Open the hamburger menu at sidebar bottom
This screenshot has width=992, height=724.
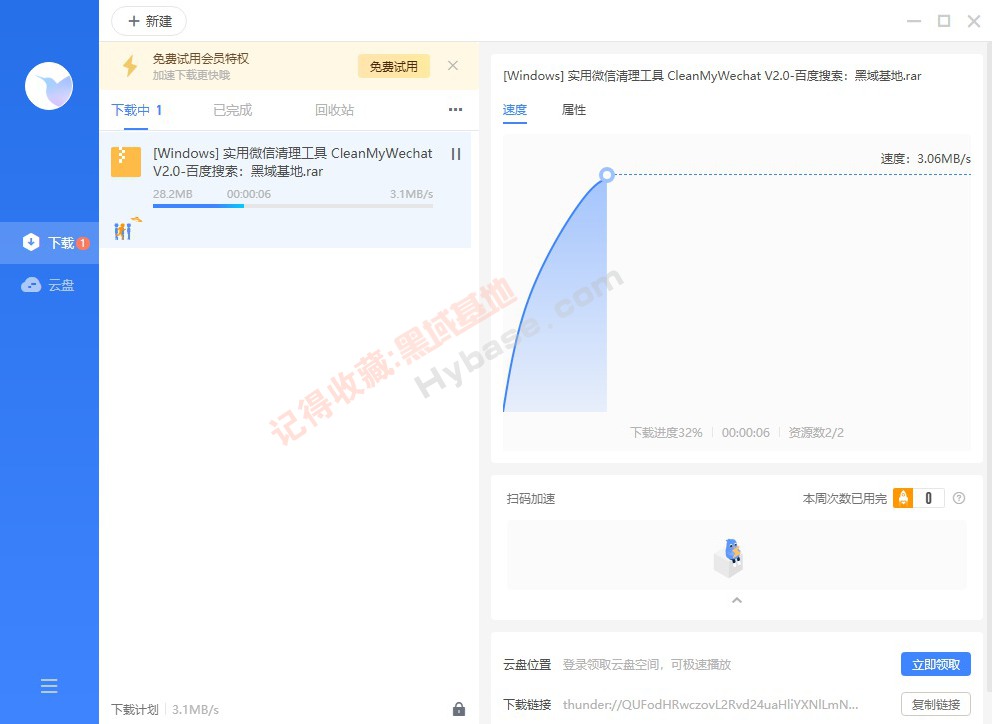click(x=49, y=686)
